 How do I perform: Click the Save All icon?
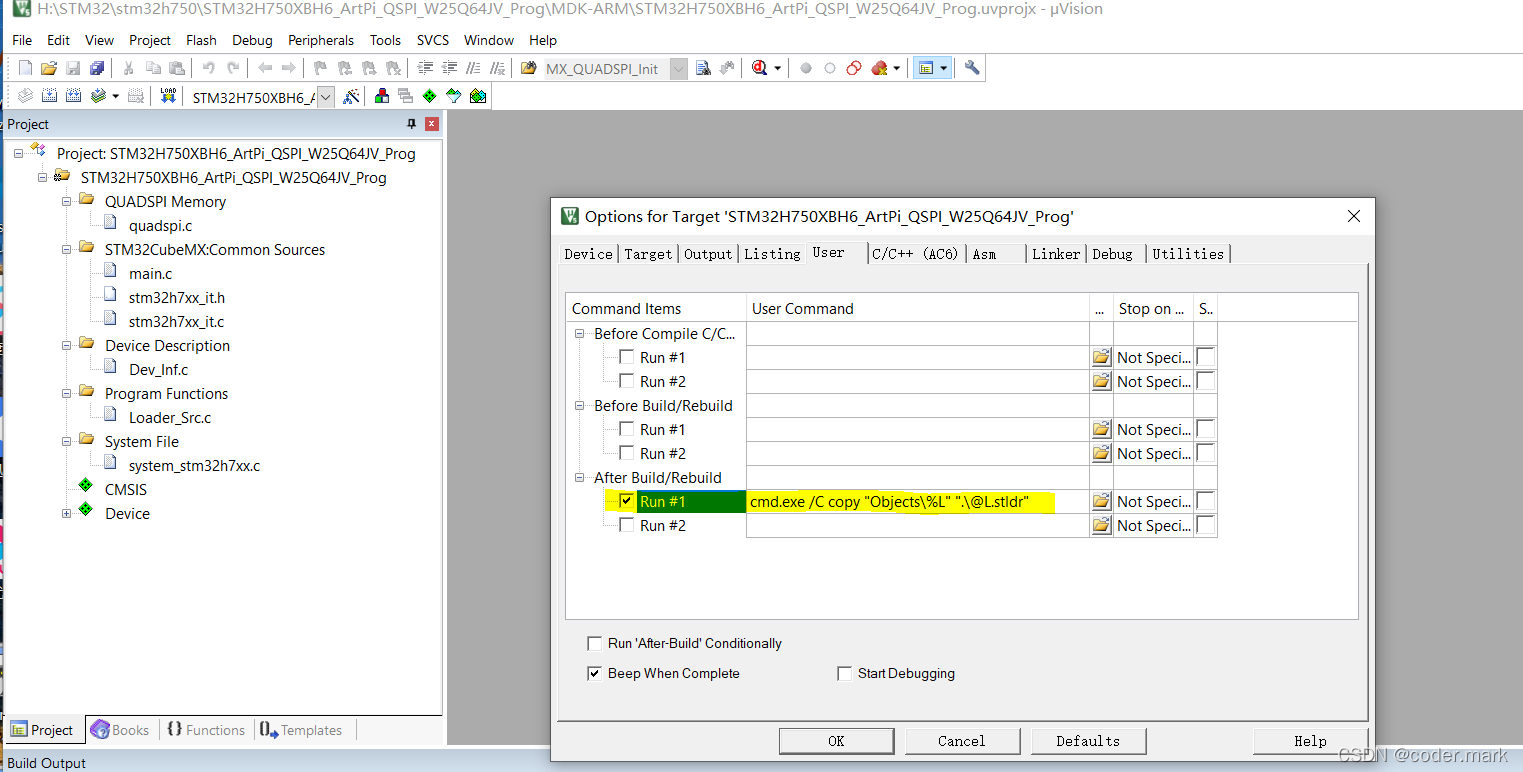click(x=97, y=68)
